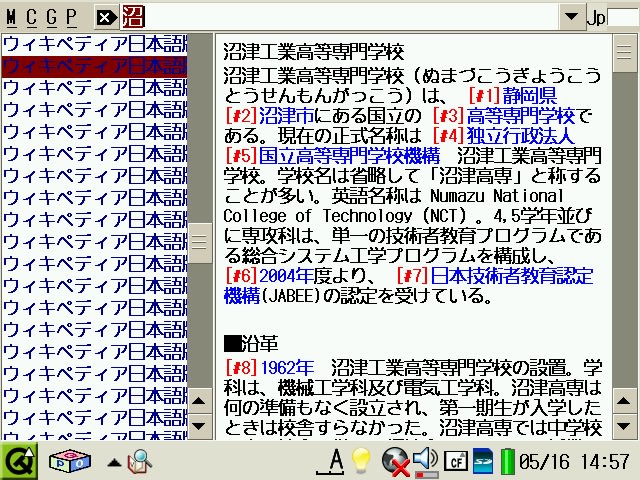Viewport: 640px width, 480px height.
Task: Follow the 静岡県 link
Action: coord(529,96)
